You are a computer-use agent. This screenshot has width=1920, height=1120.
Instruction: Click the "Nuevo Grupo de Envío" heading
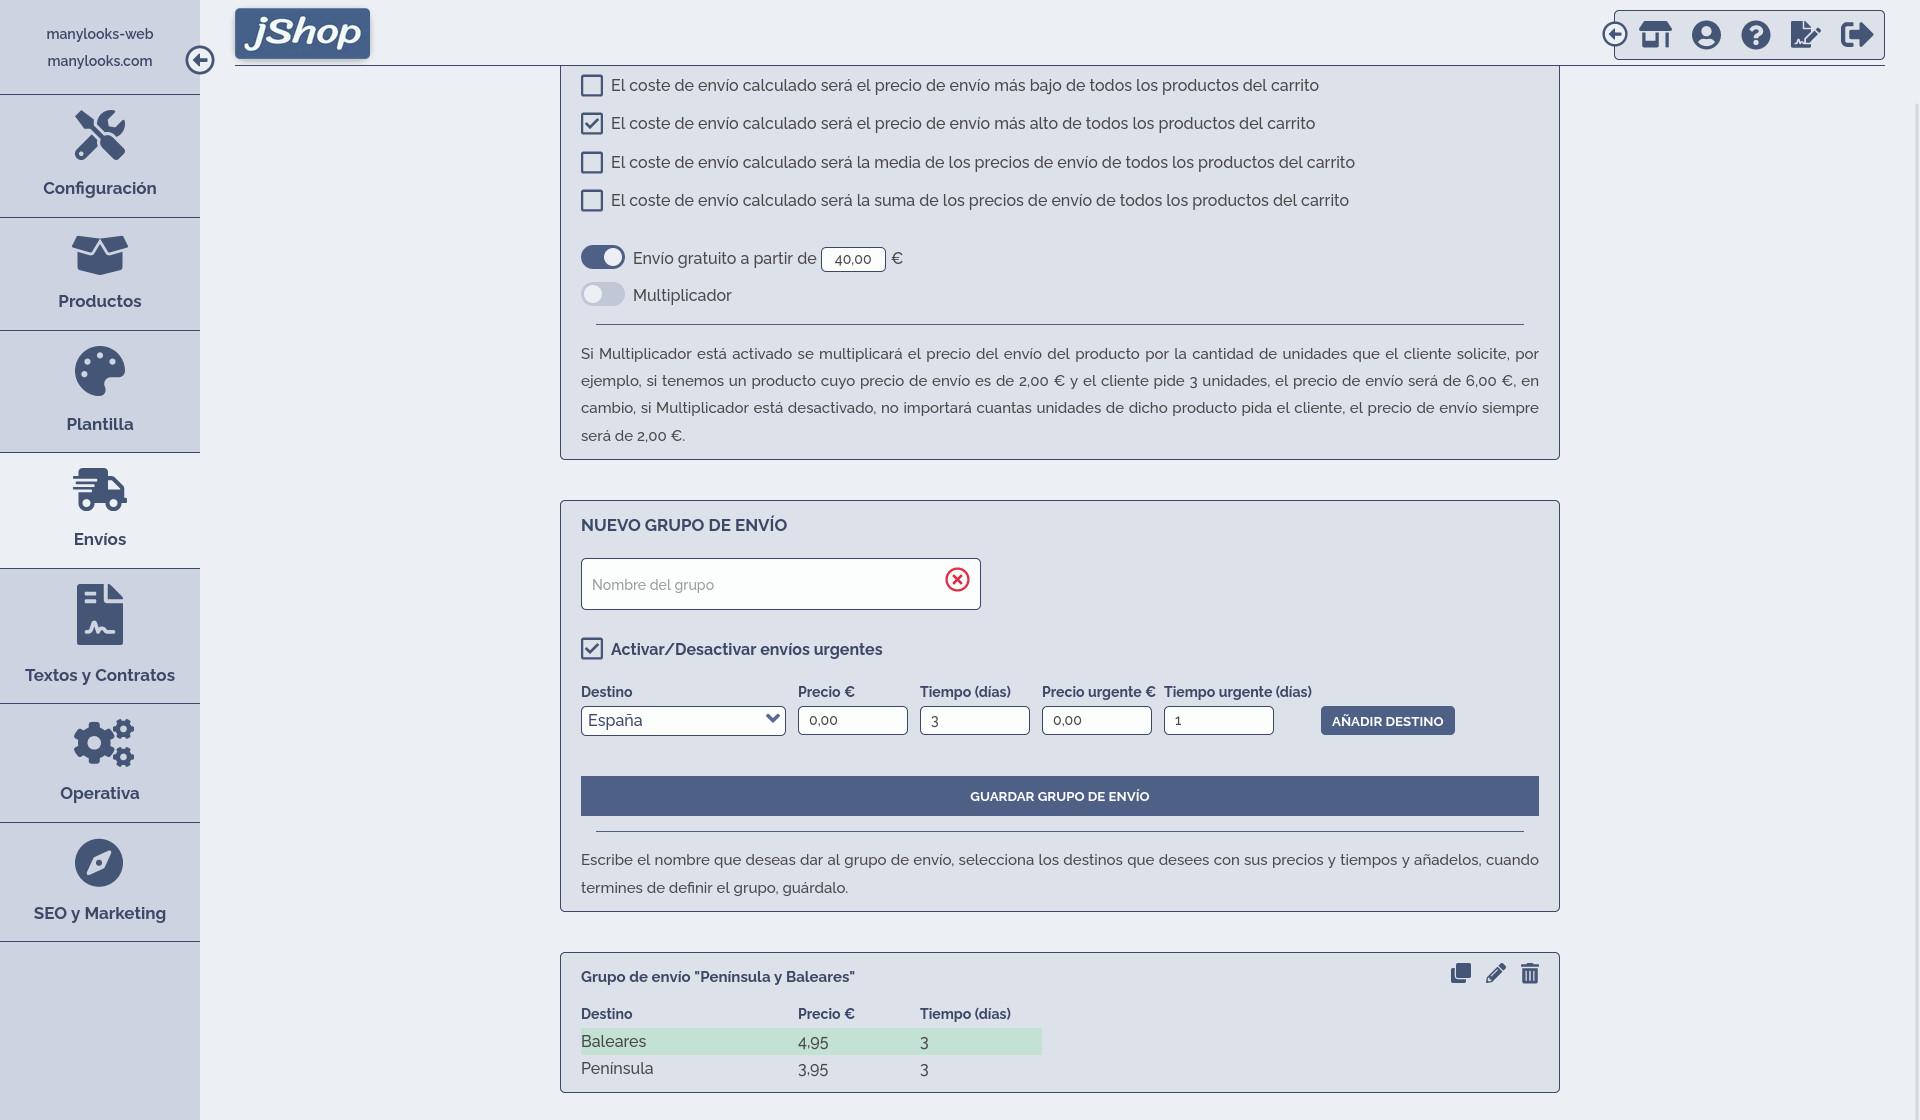coord(684,525)
